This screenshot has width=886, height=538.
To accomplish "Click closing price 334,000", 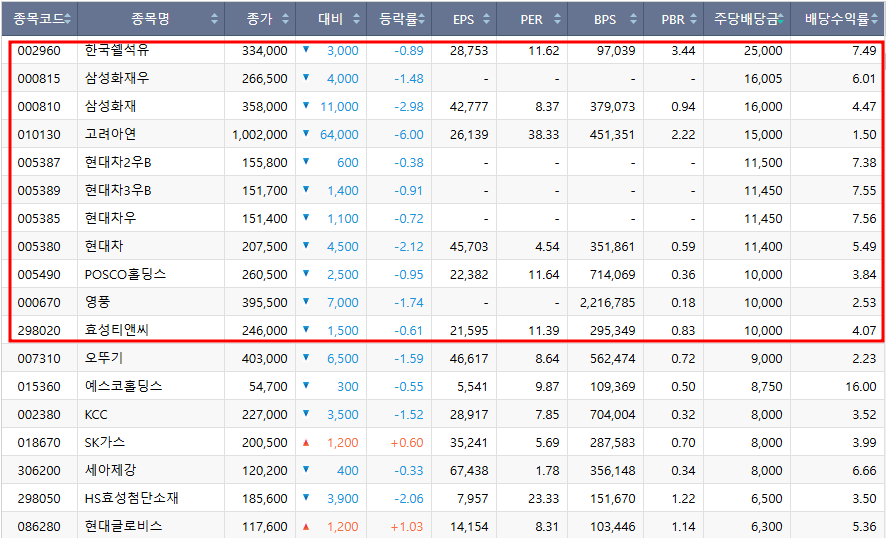I will 265,50.
